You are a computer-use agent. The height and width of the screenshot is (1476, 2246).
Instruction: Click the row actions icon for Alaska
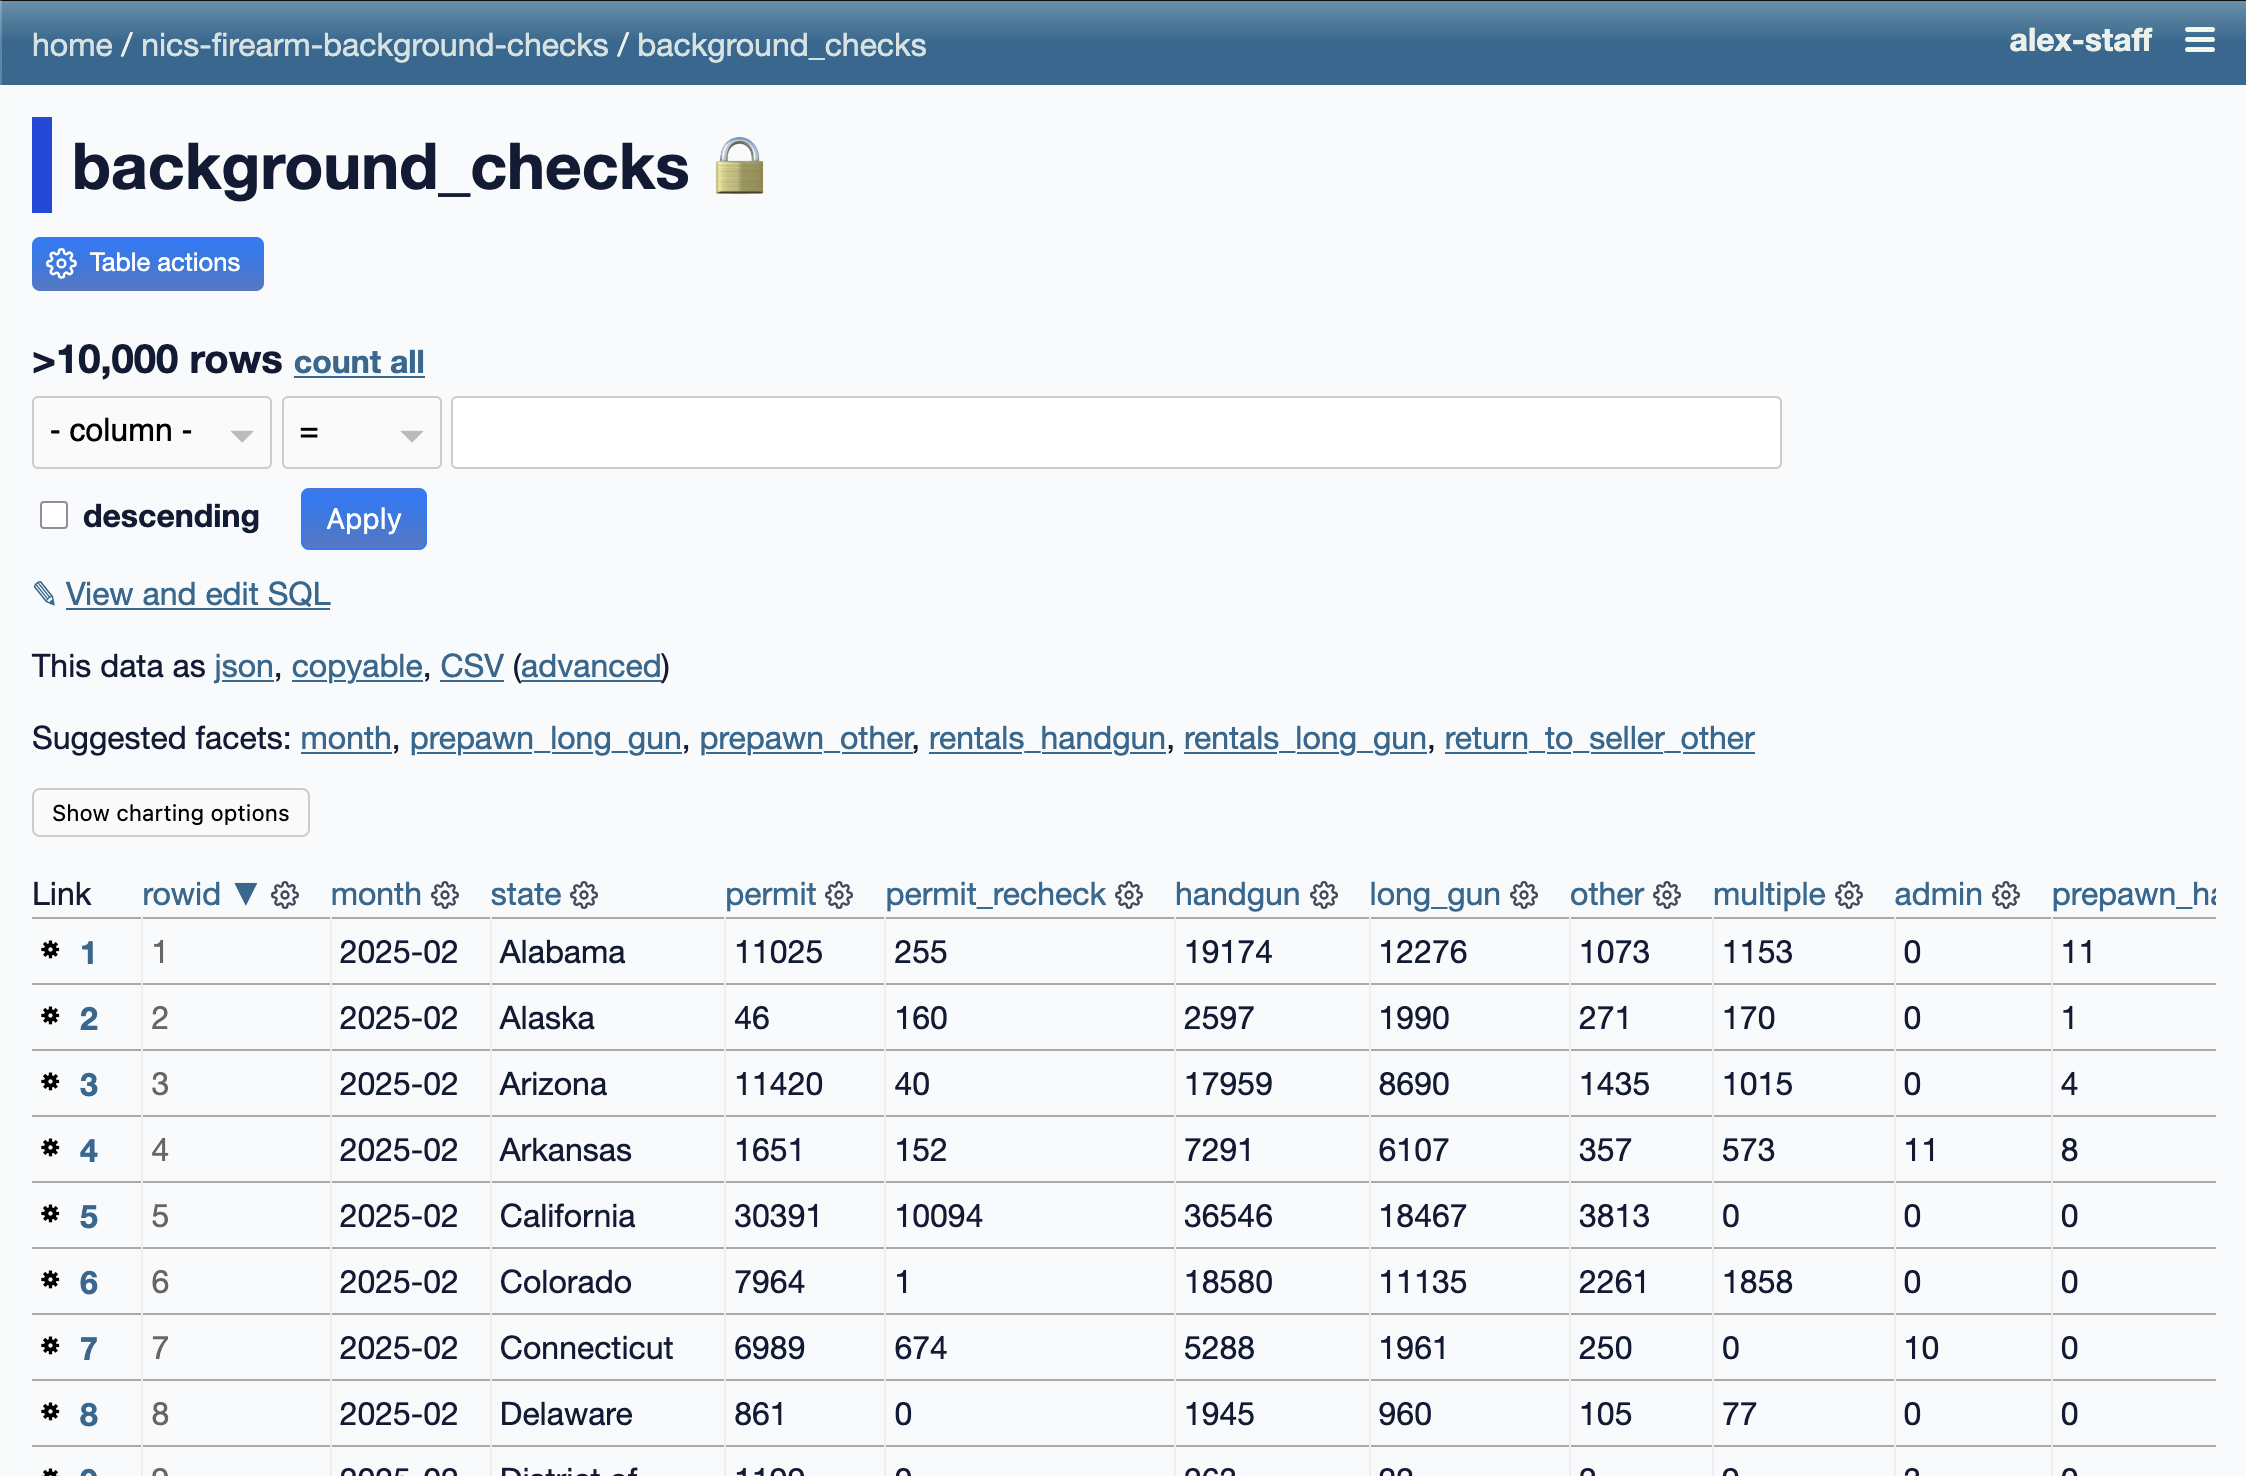pos(50,1016)
